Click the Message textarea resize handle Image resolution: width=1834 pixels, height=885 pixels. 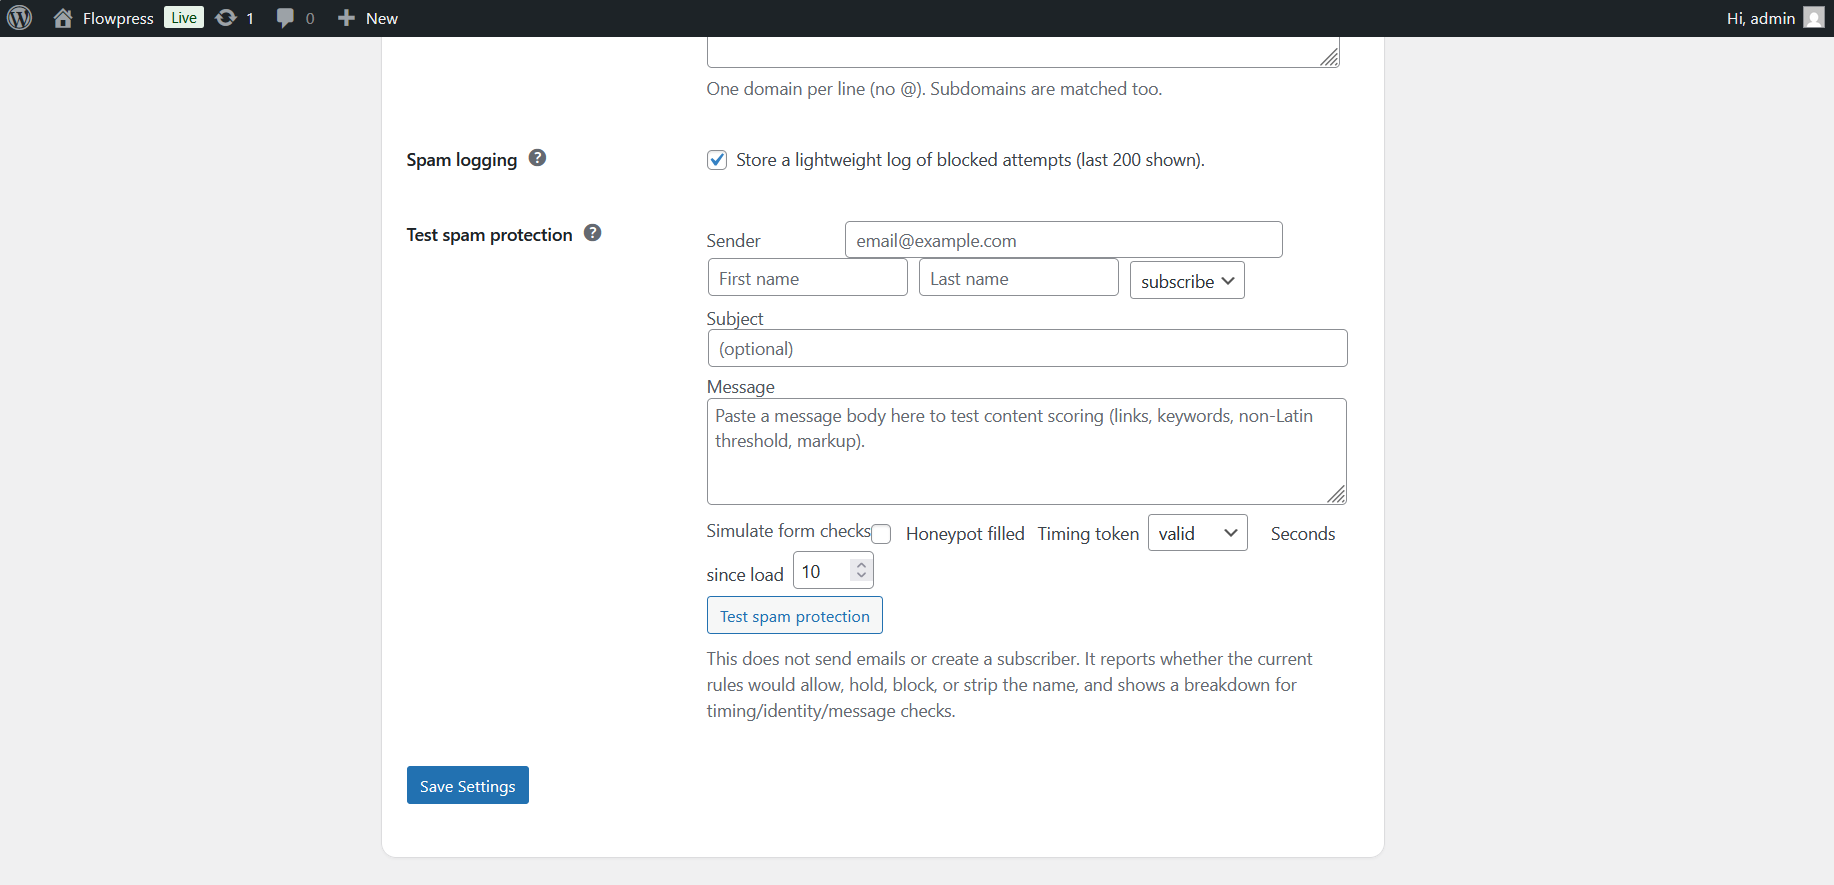point(1336,494)
